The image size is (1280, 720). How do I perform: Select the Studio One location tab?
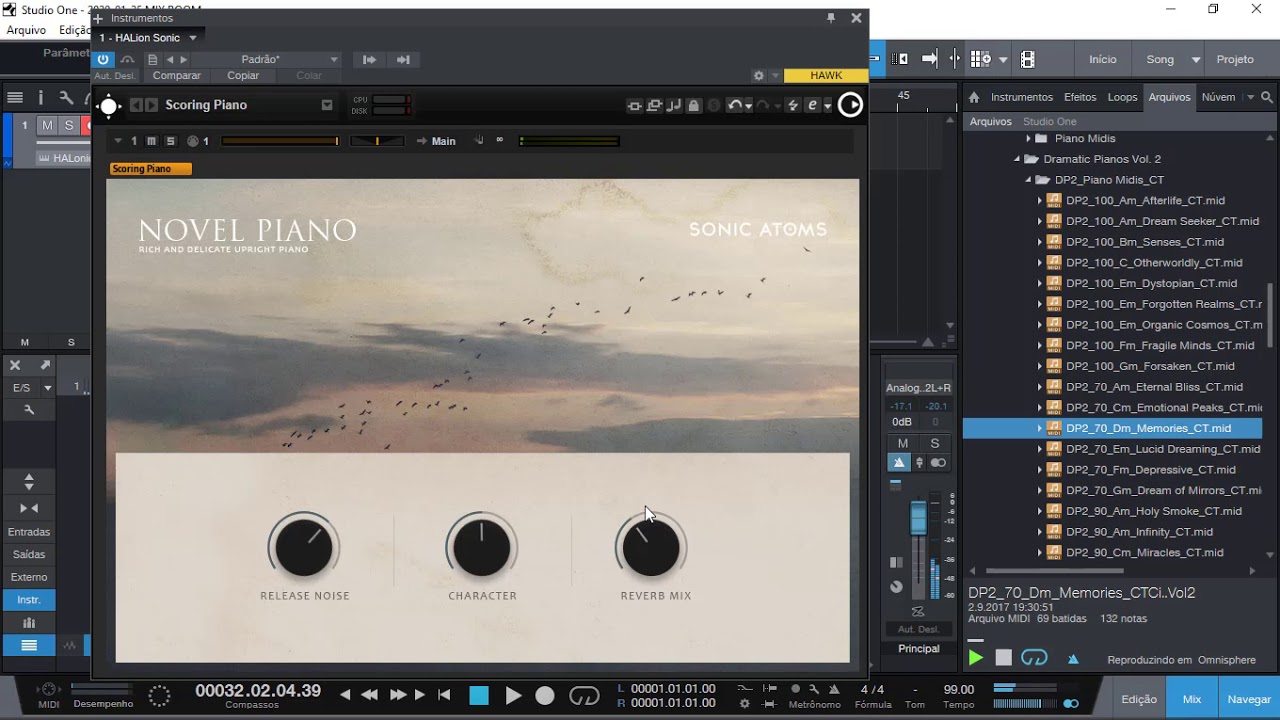click(x=1049, y=122)
